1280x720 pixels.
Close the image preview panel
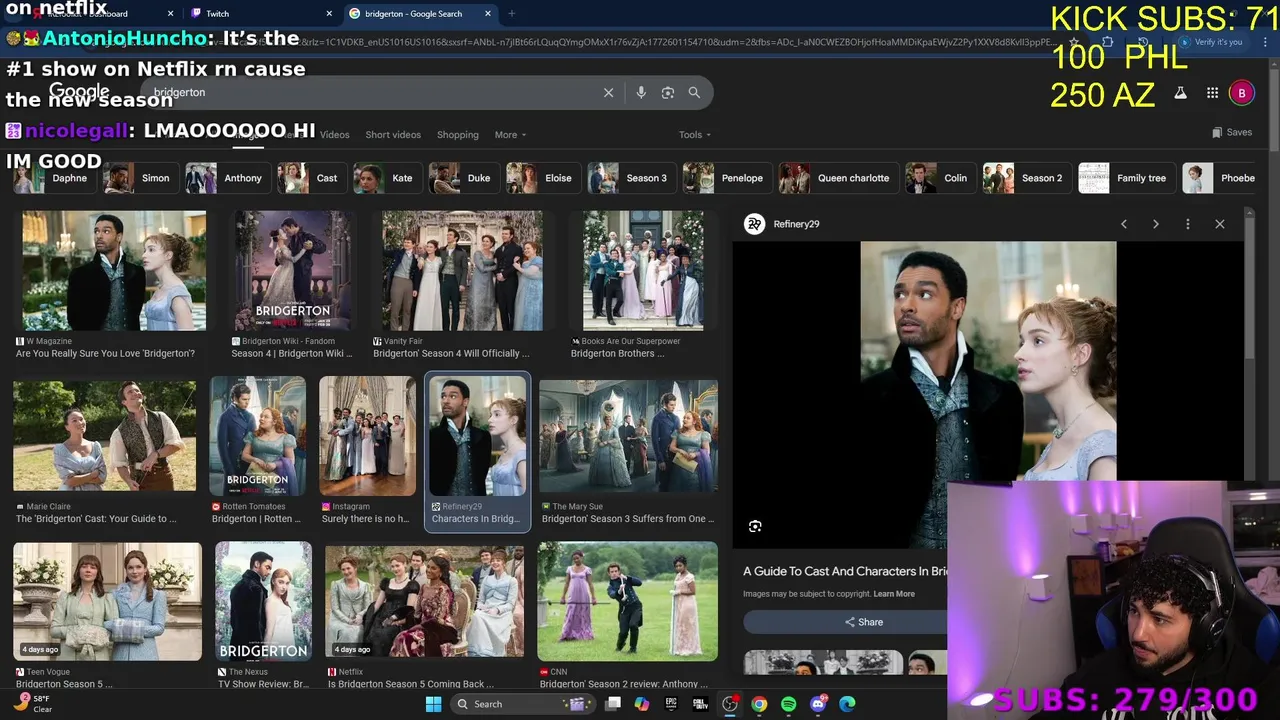click(1220, 224)
